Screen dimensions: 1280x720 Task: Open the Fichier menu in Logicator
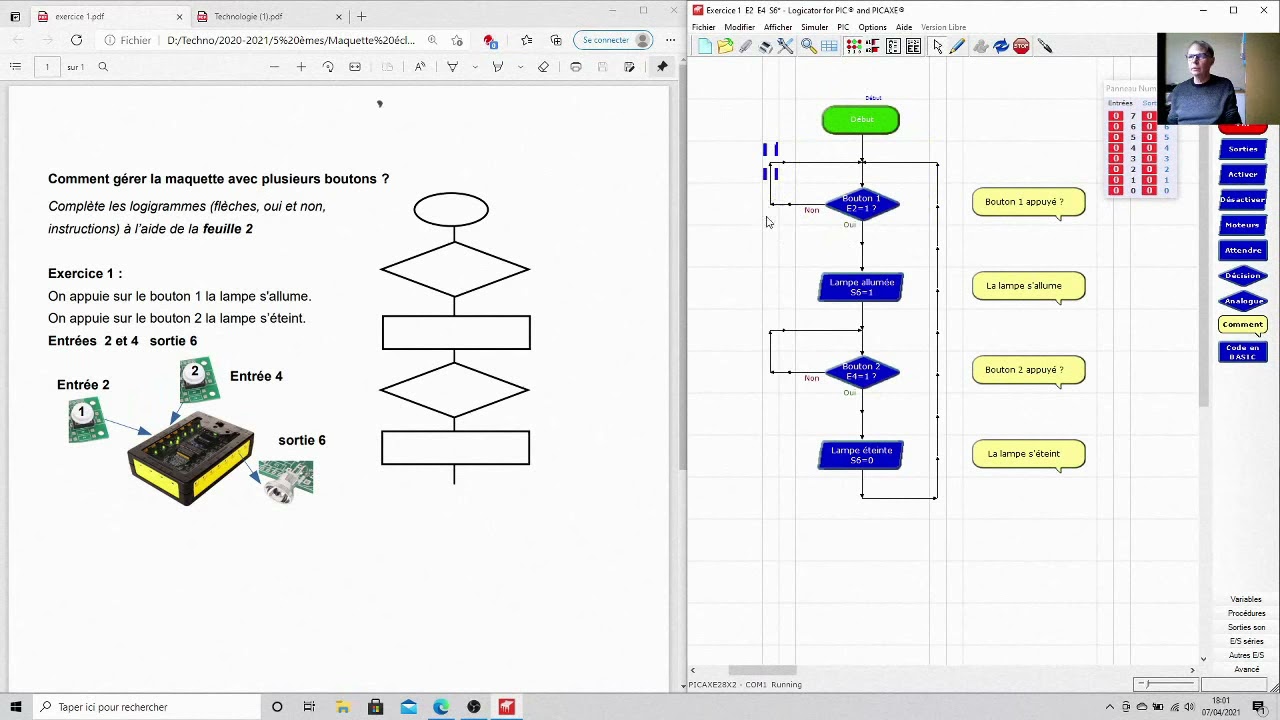click(704, 27)
